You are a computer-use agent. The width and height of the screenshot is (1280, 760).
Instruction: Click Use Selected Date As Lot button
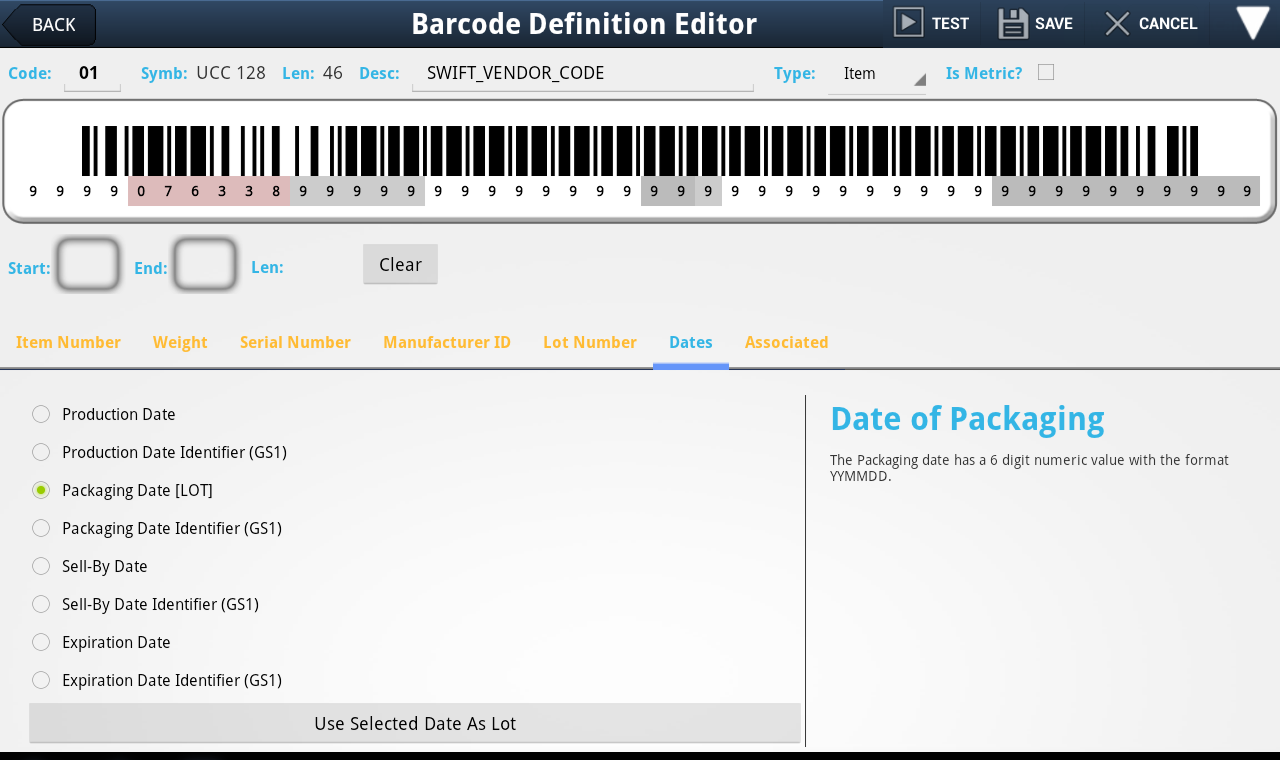point(415,723)
